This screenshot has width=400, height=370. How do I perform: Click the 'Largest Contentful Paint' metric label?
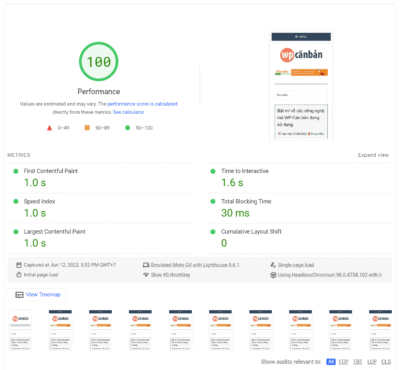click(x=55, y=232)
